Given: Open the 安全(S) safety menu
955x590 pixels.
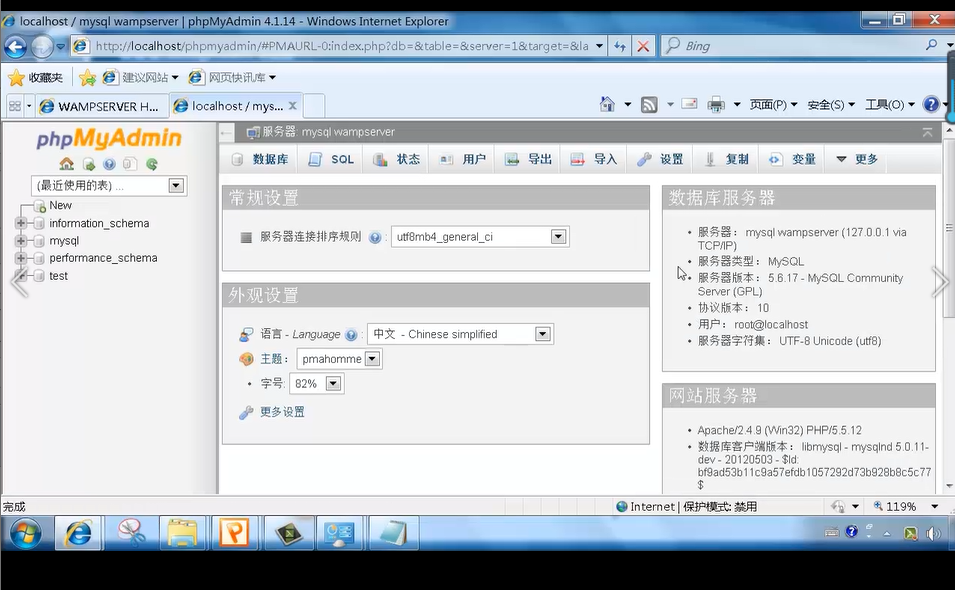Looking at the screenshot, I should [831, 105].
